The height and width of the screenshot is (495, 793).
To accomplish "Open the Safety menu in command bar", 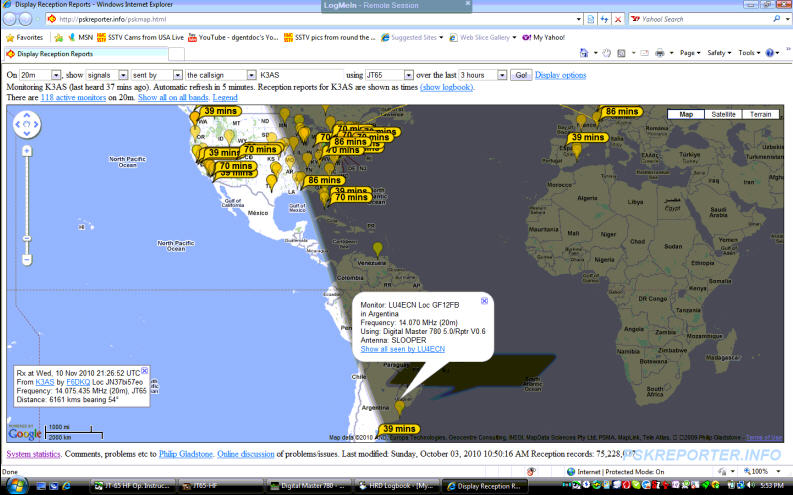I will [x=718, y=53].
